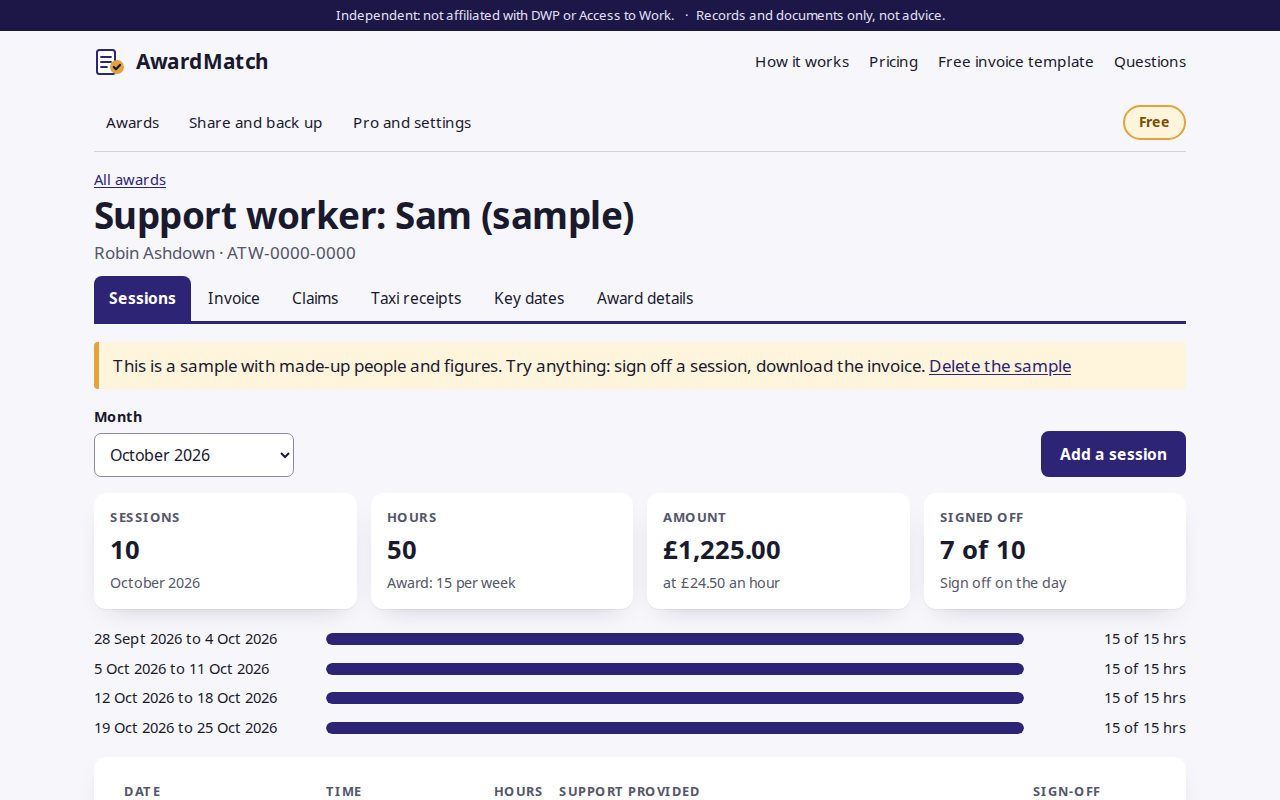Click the '19 Oct 2026 to 25 Oct 2026' label

coord(186,728)
